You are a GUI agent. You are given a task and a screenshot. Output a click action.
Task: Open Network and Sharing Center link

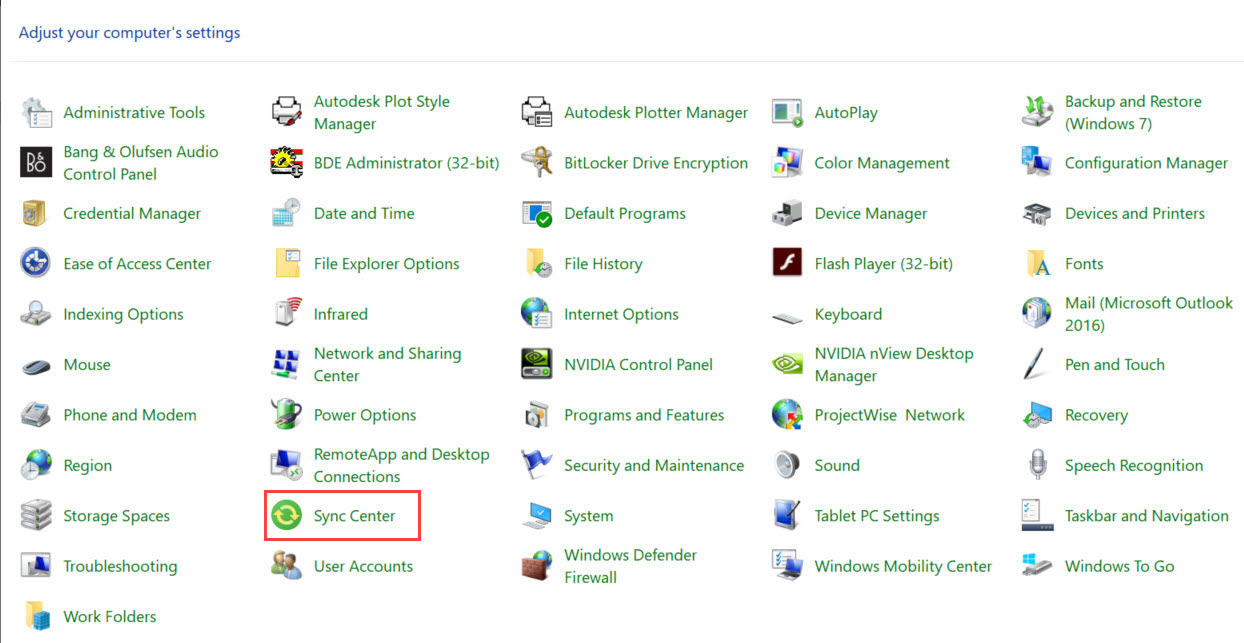pyautogui.click(x=388, y=365)
